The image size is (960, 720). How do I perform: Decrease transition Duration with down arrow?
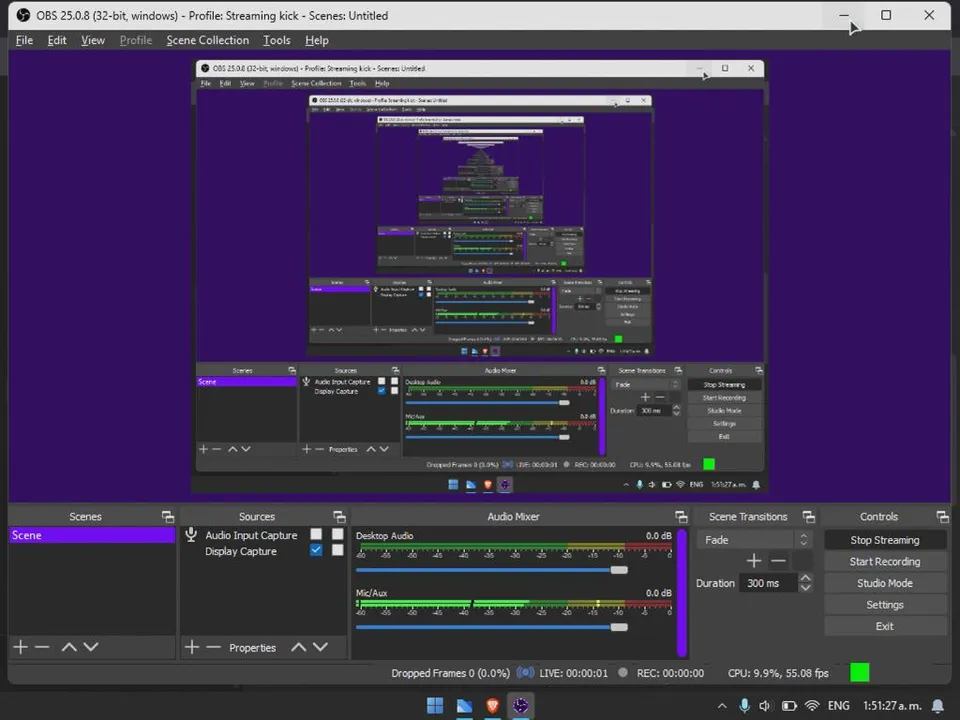806,588
